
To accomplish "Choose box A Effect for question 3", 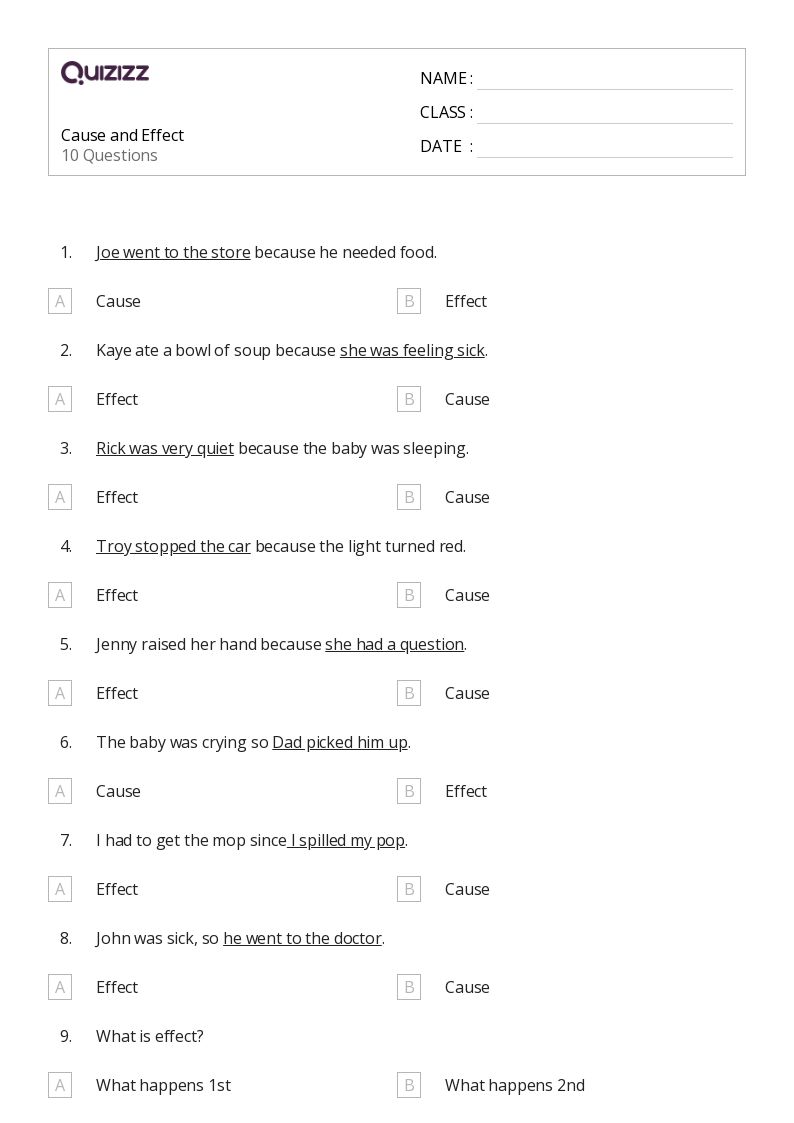I will (60, 497).
